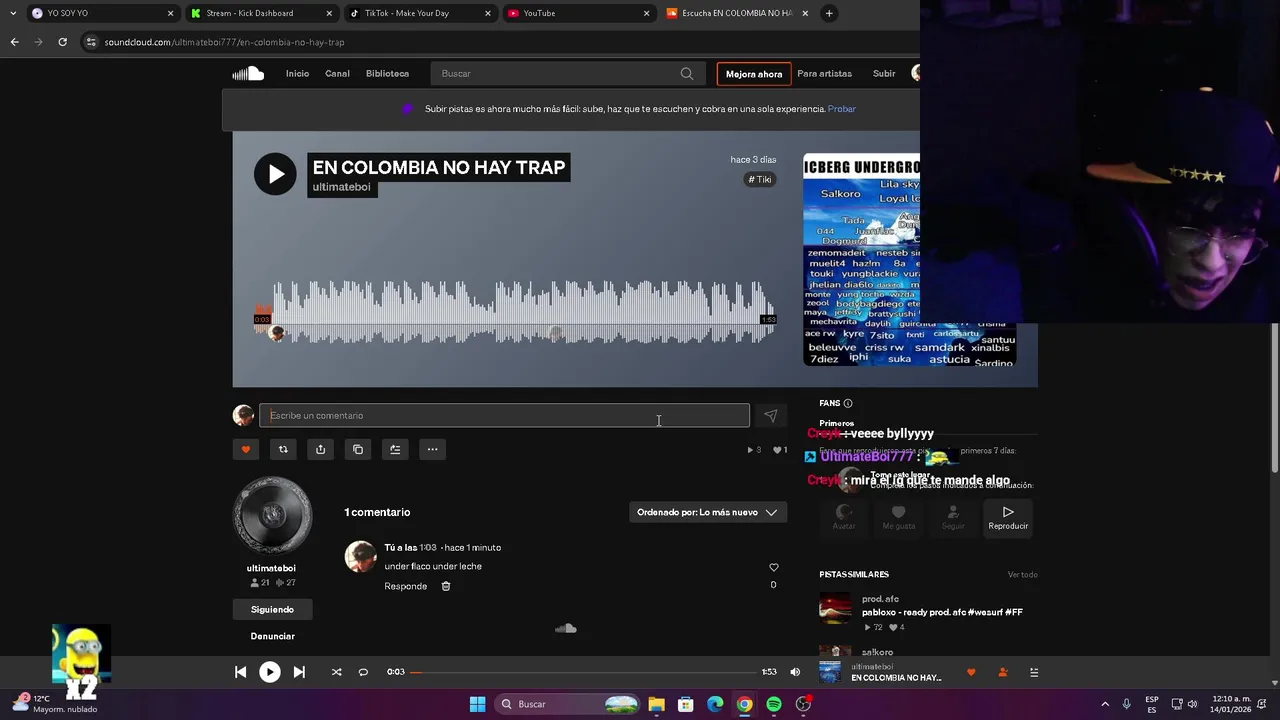Open 'pabloxo - ready prod.afc' similar track

click(x=942, y=612)
